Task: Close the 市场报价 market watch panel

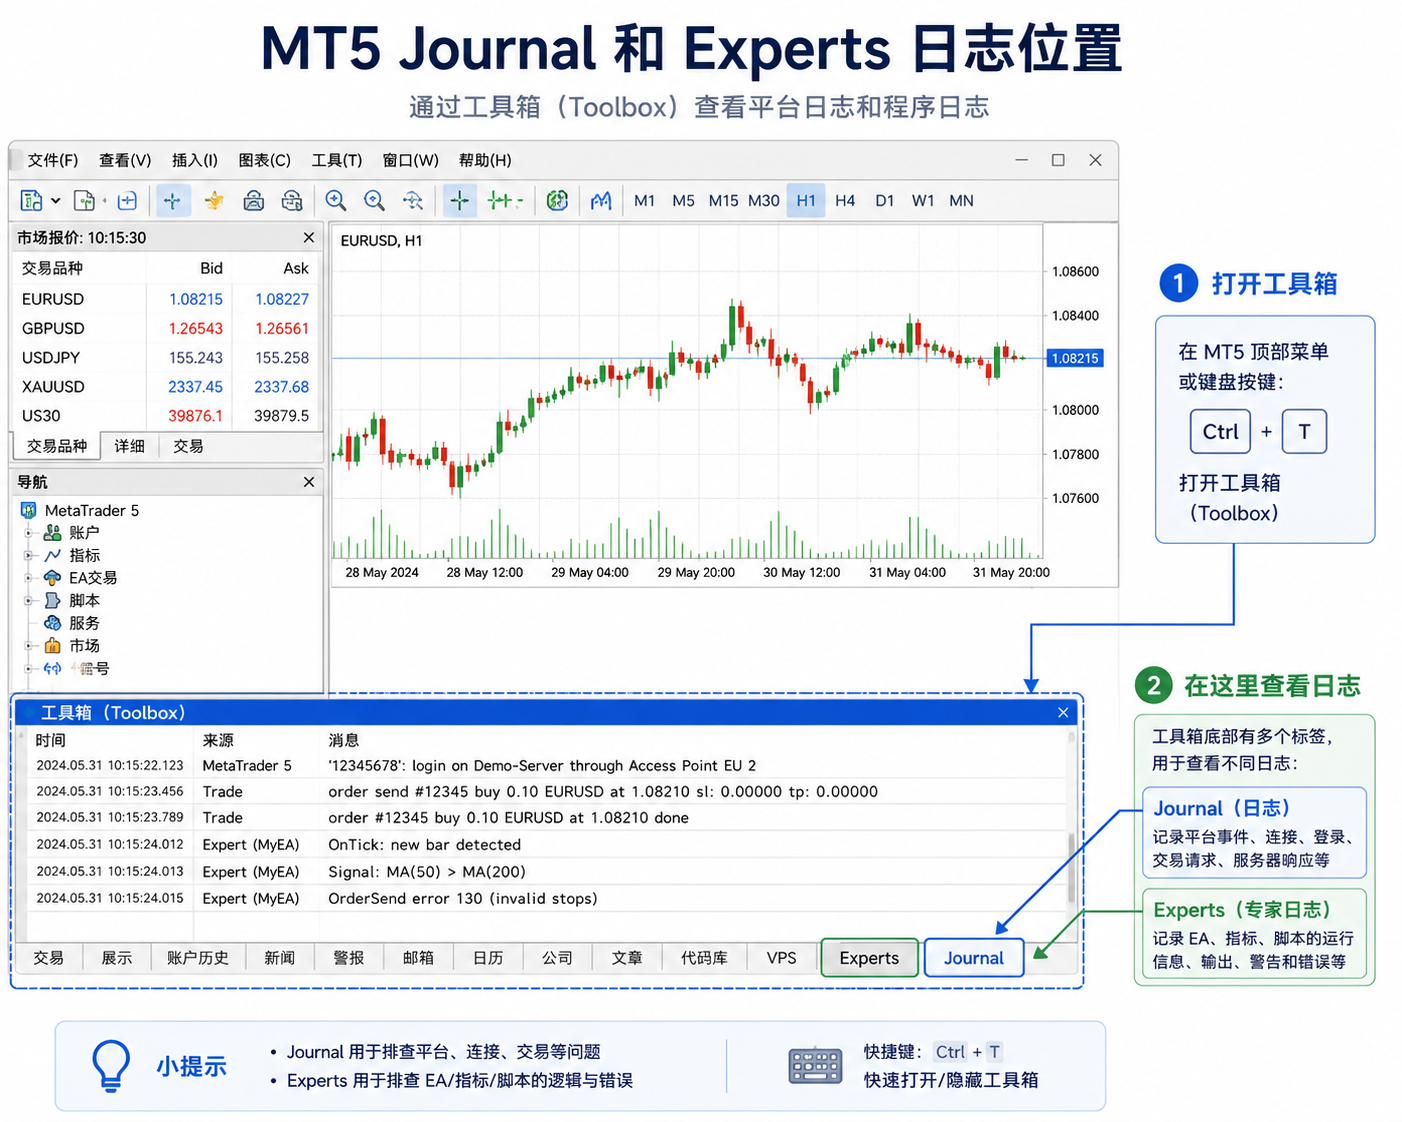Action: 309,238
